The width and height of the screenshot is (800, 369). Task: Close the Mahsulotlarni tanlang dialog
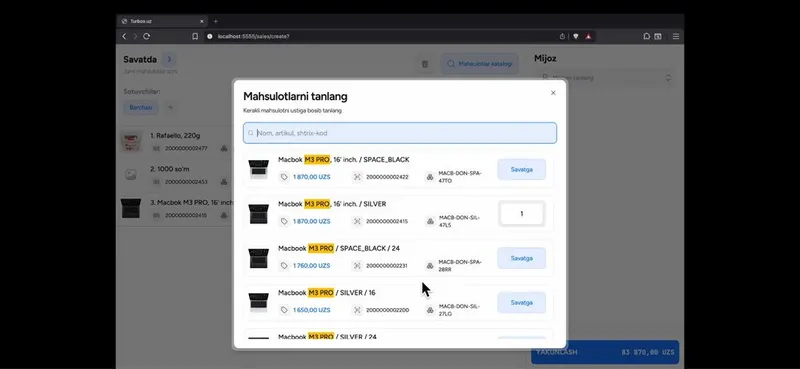point(553,93)
